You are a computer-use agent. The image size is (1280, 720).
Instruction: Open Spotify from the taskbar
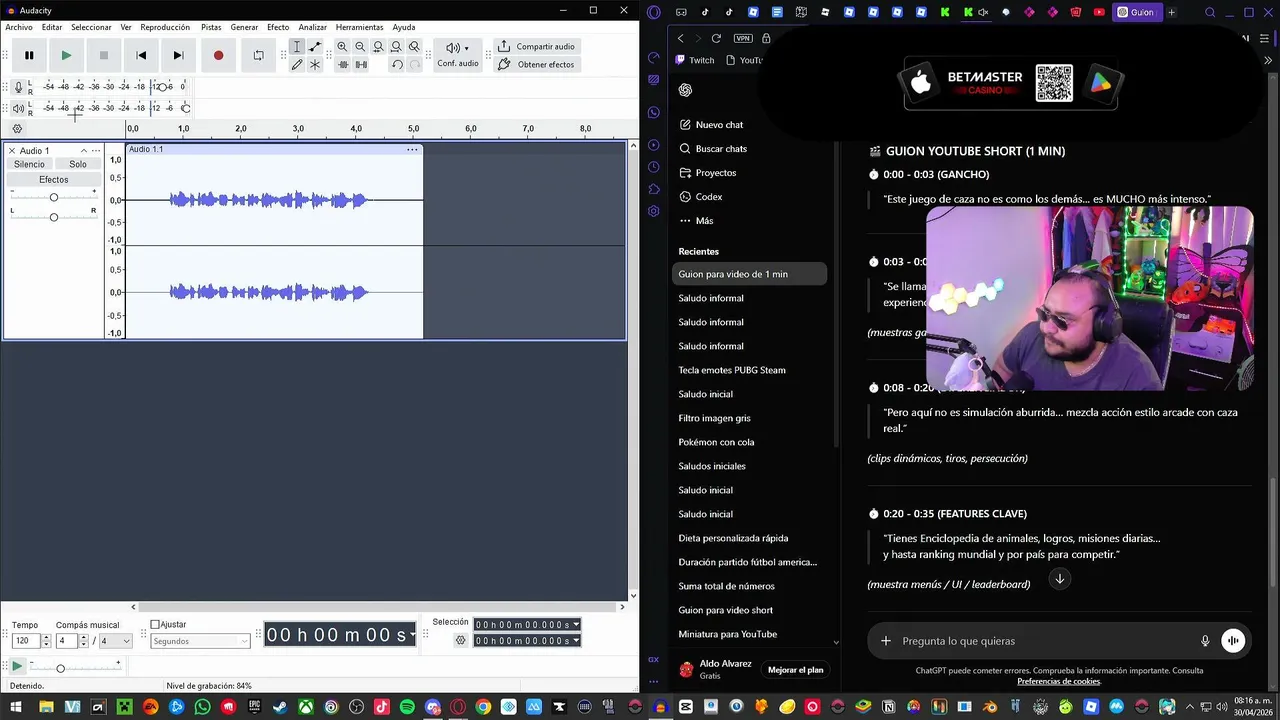[407, 707]
